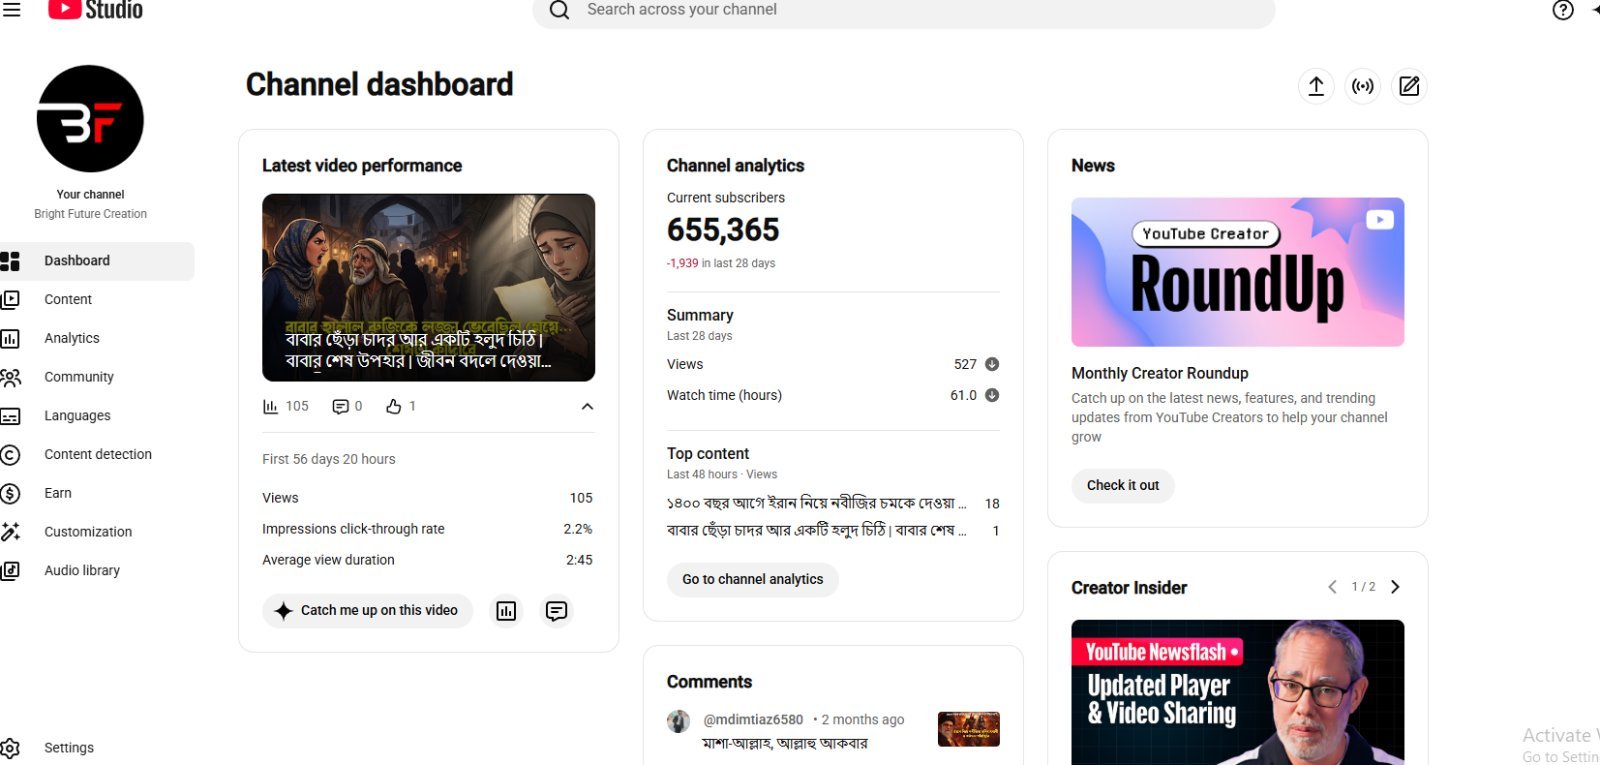Open the latest video thumbnail
Image resolution: width=1600 pixels, height=765 pixels.
pos(428,288)
